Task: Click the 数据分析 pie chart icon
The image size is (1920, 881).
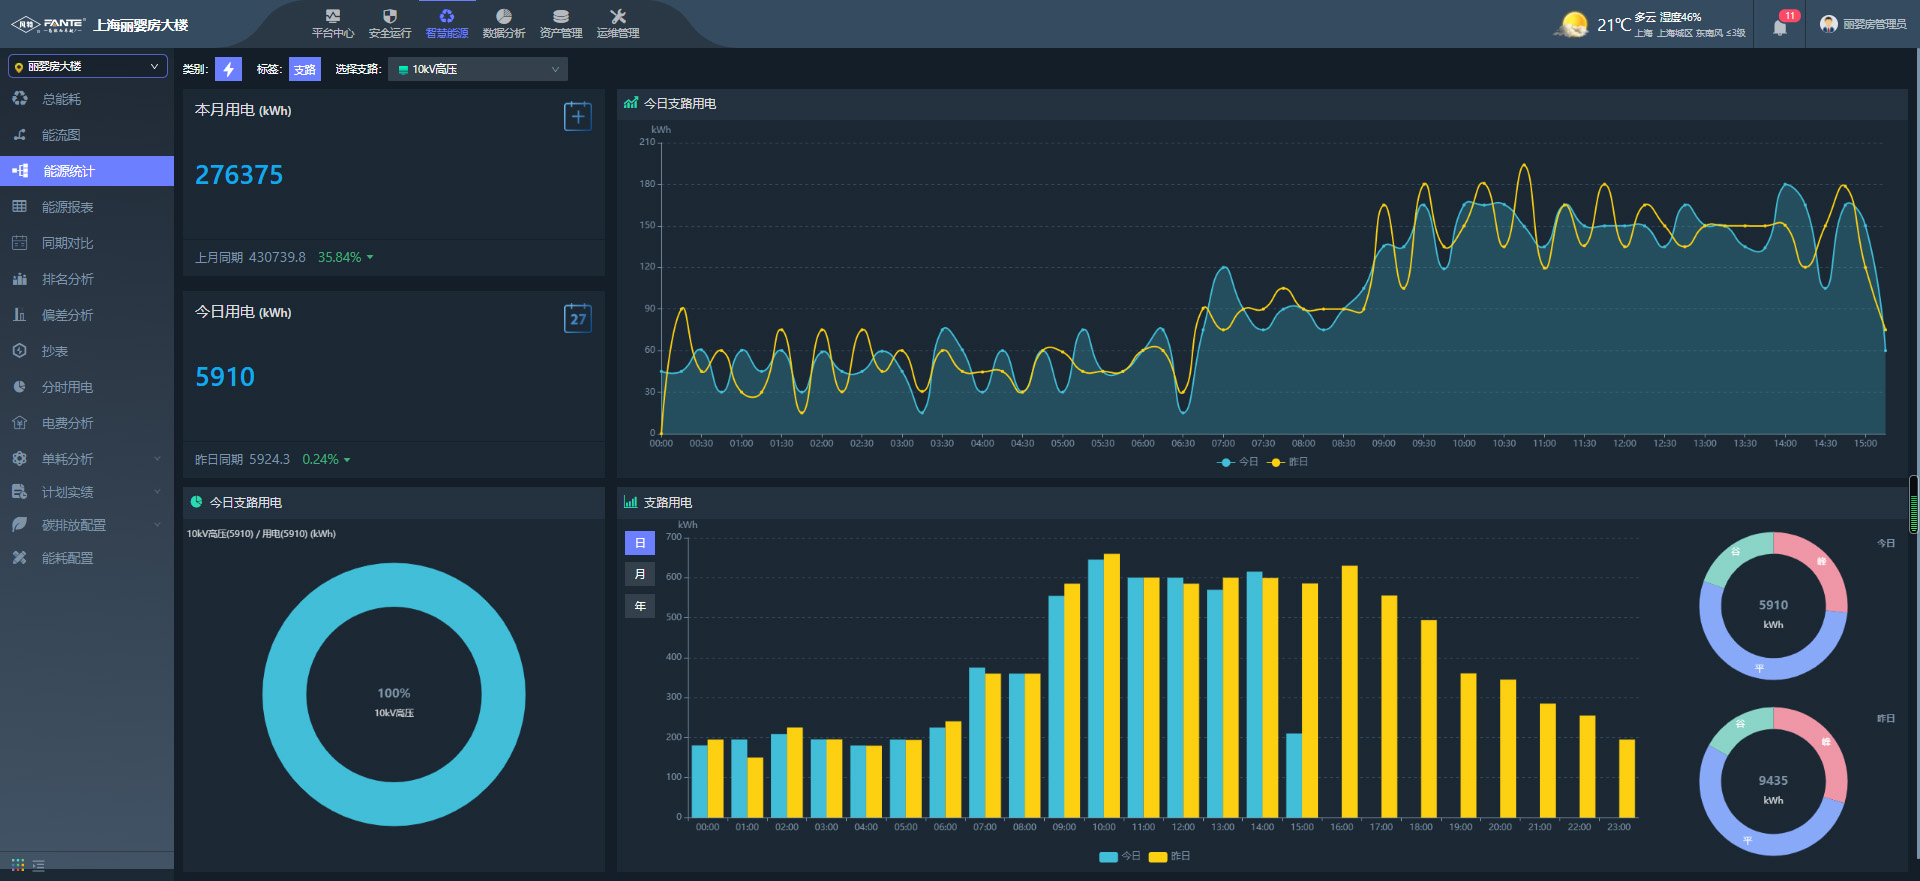Action: point(504,23)
